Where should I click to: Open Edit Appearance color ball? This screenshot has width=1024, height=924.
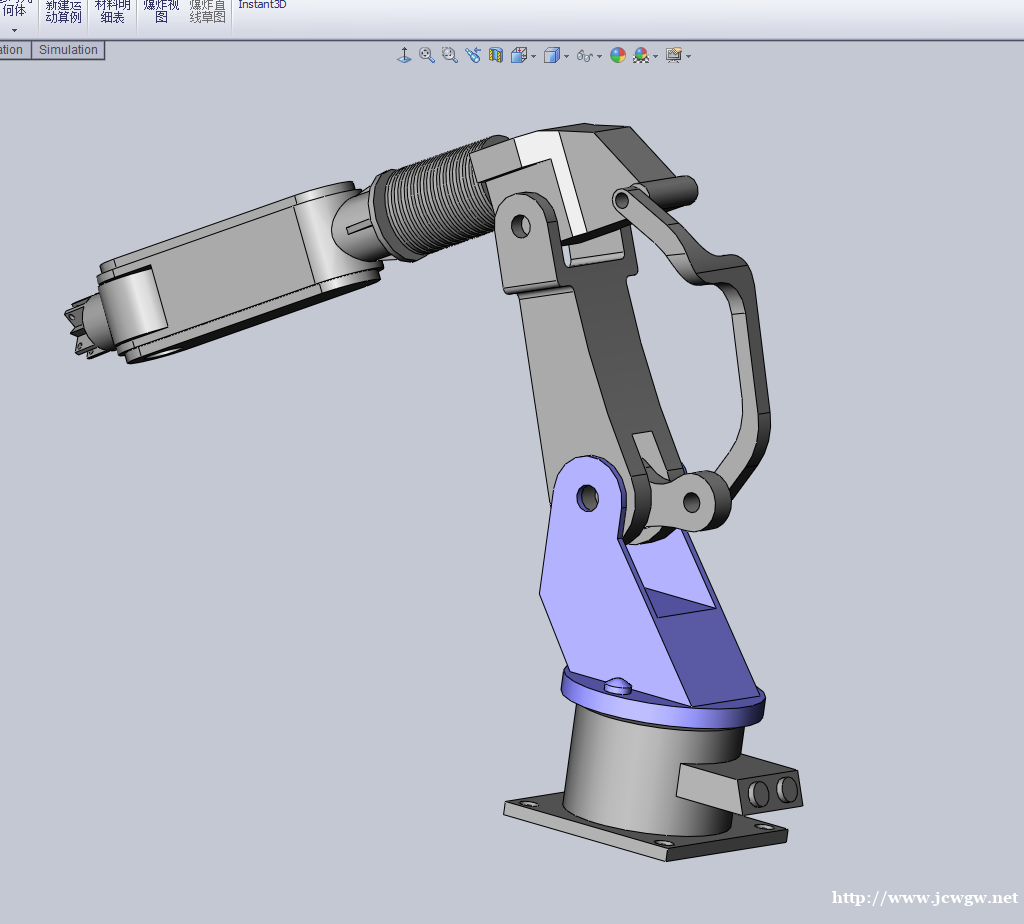pyautogui.click(x=618, y=55)
